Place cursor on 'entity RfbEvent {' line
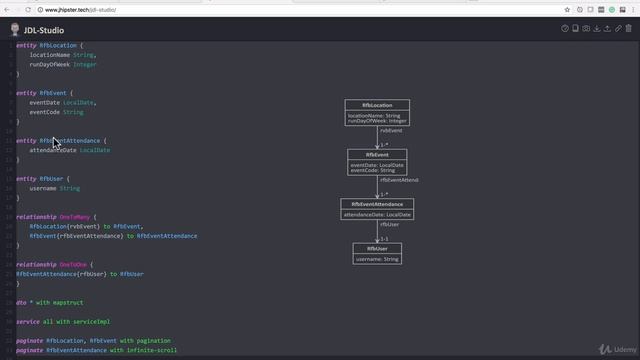This screenshot has height=360, width=640. [x=44, y=93]
